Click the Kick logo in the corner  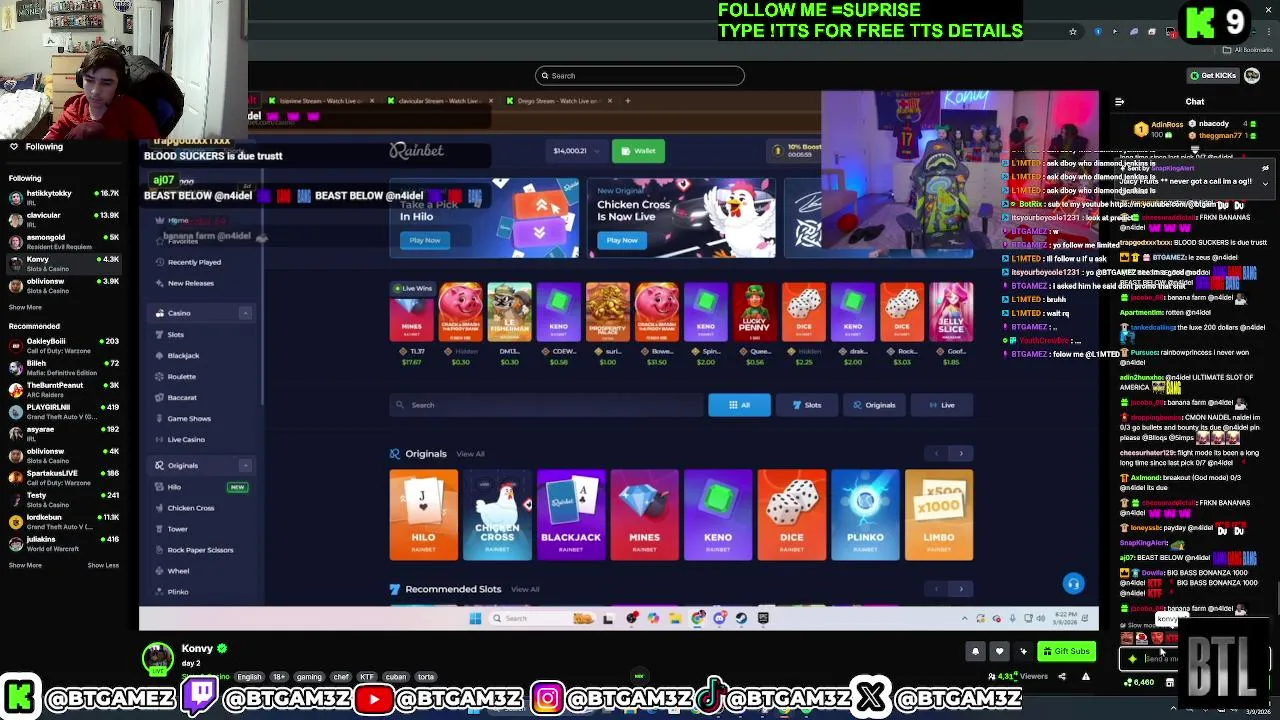tap(1200, 23)
